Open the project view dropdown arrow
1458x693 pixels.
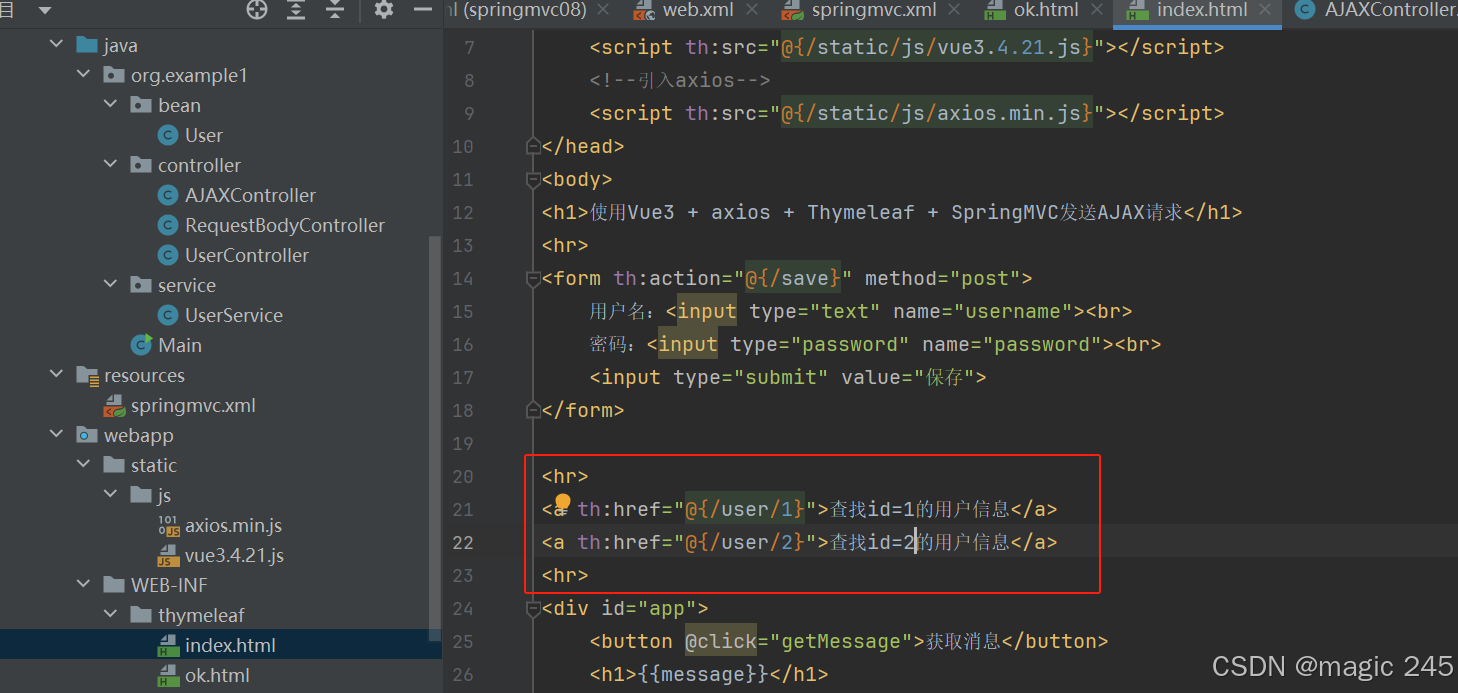click(44, 10)
